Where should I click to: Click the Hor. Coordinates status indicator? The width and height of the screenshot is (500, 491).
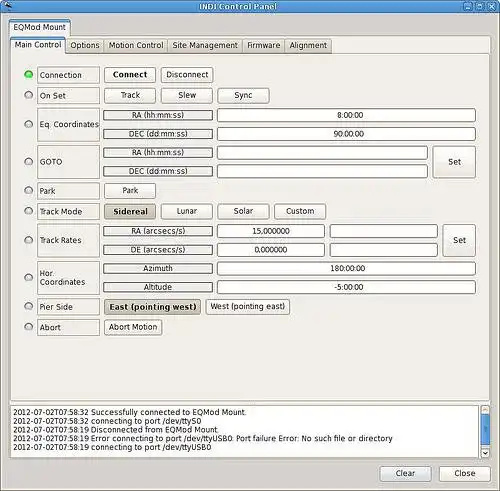pyautogui.click(x=29, y=277)
